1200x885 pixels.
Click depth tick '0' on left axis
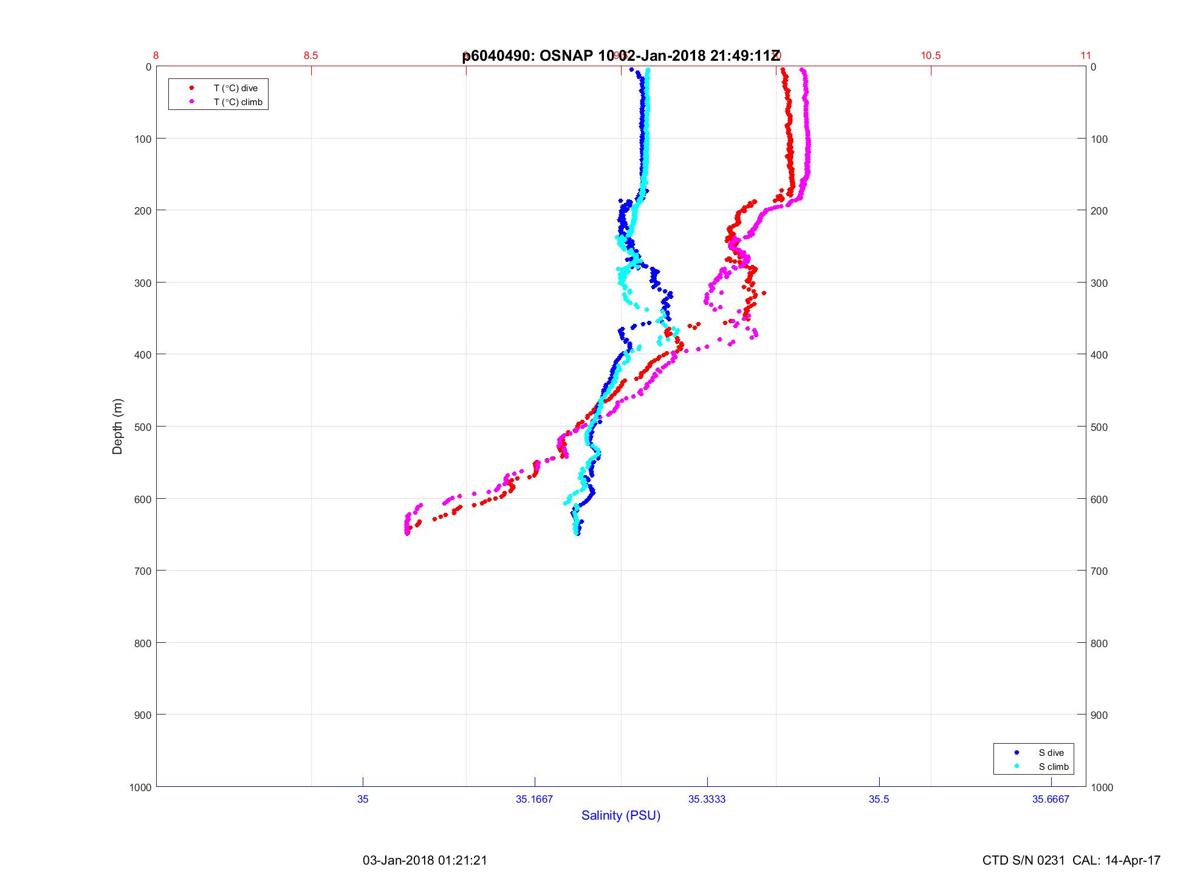pyautogui.click(x=148, y=67)
